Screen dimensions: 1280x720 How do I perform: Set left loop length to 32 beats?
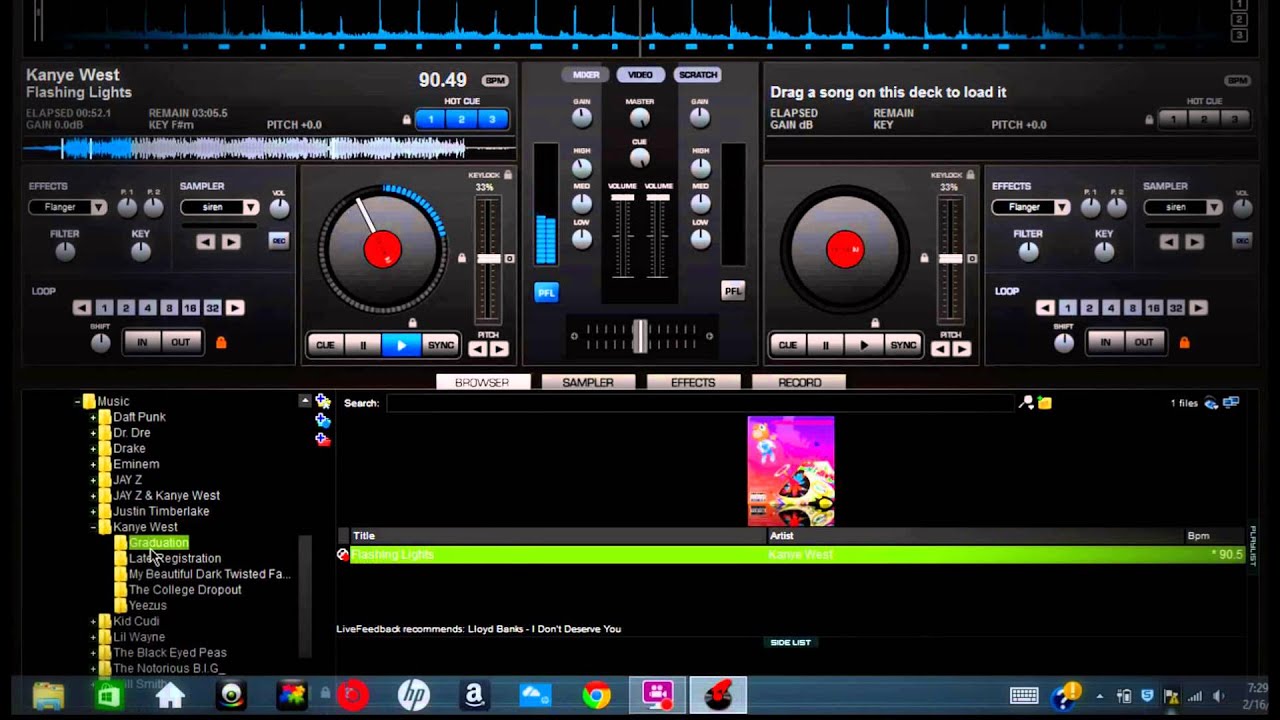(x=212, y=308)
